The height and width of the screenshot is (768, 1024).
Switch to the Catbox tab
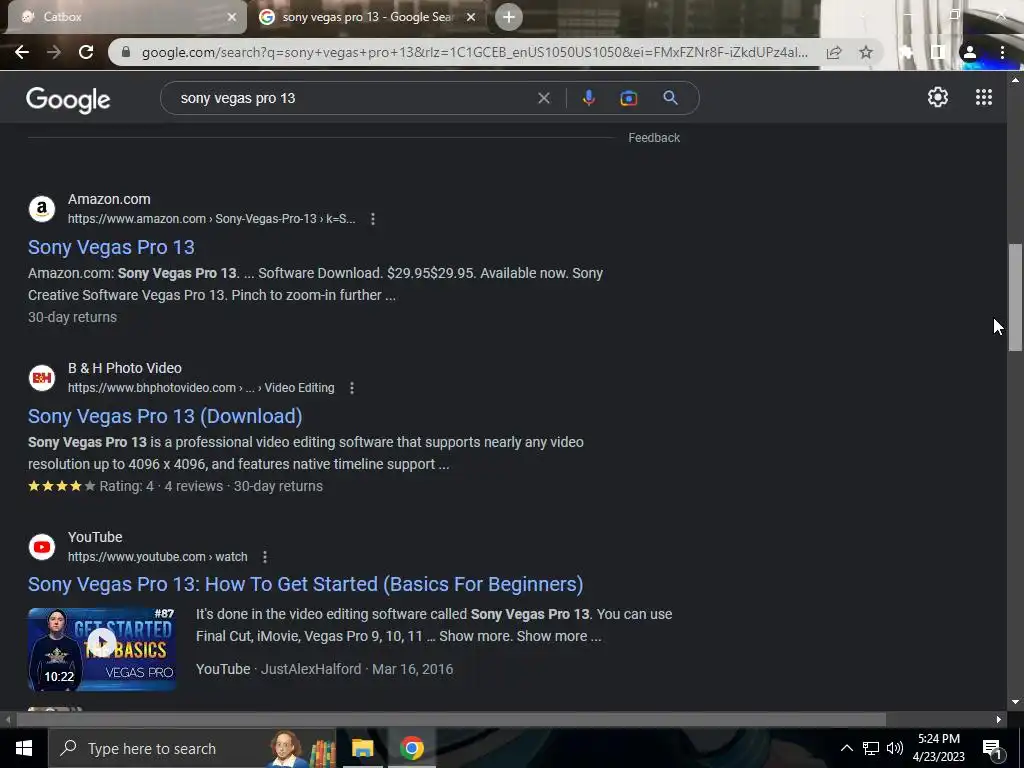[x=123, y=17]
